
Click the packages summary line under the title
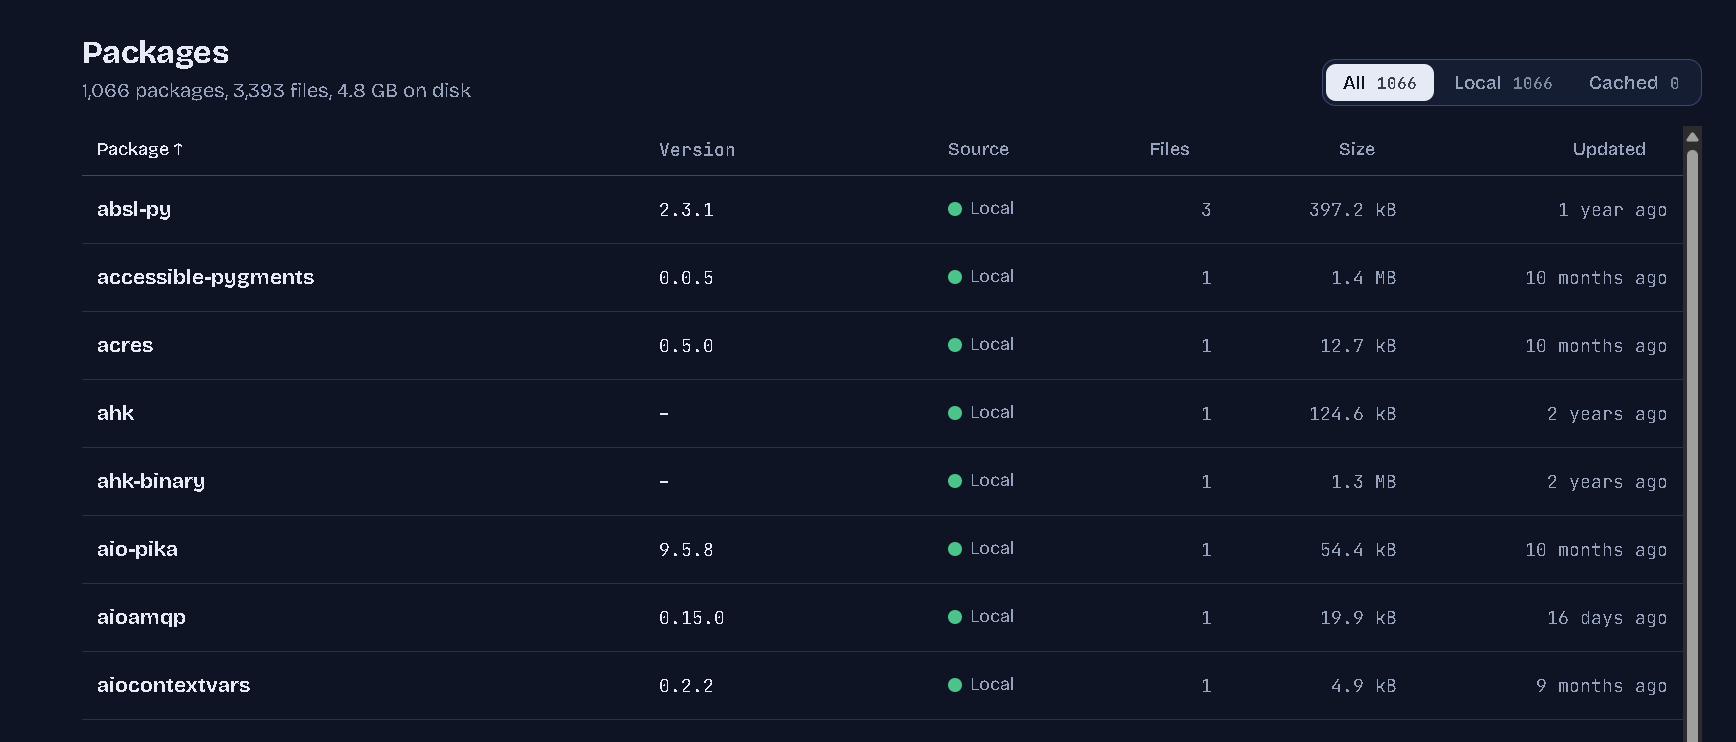coord(276,90)
